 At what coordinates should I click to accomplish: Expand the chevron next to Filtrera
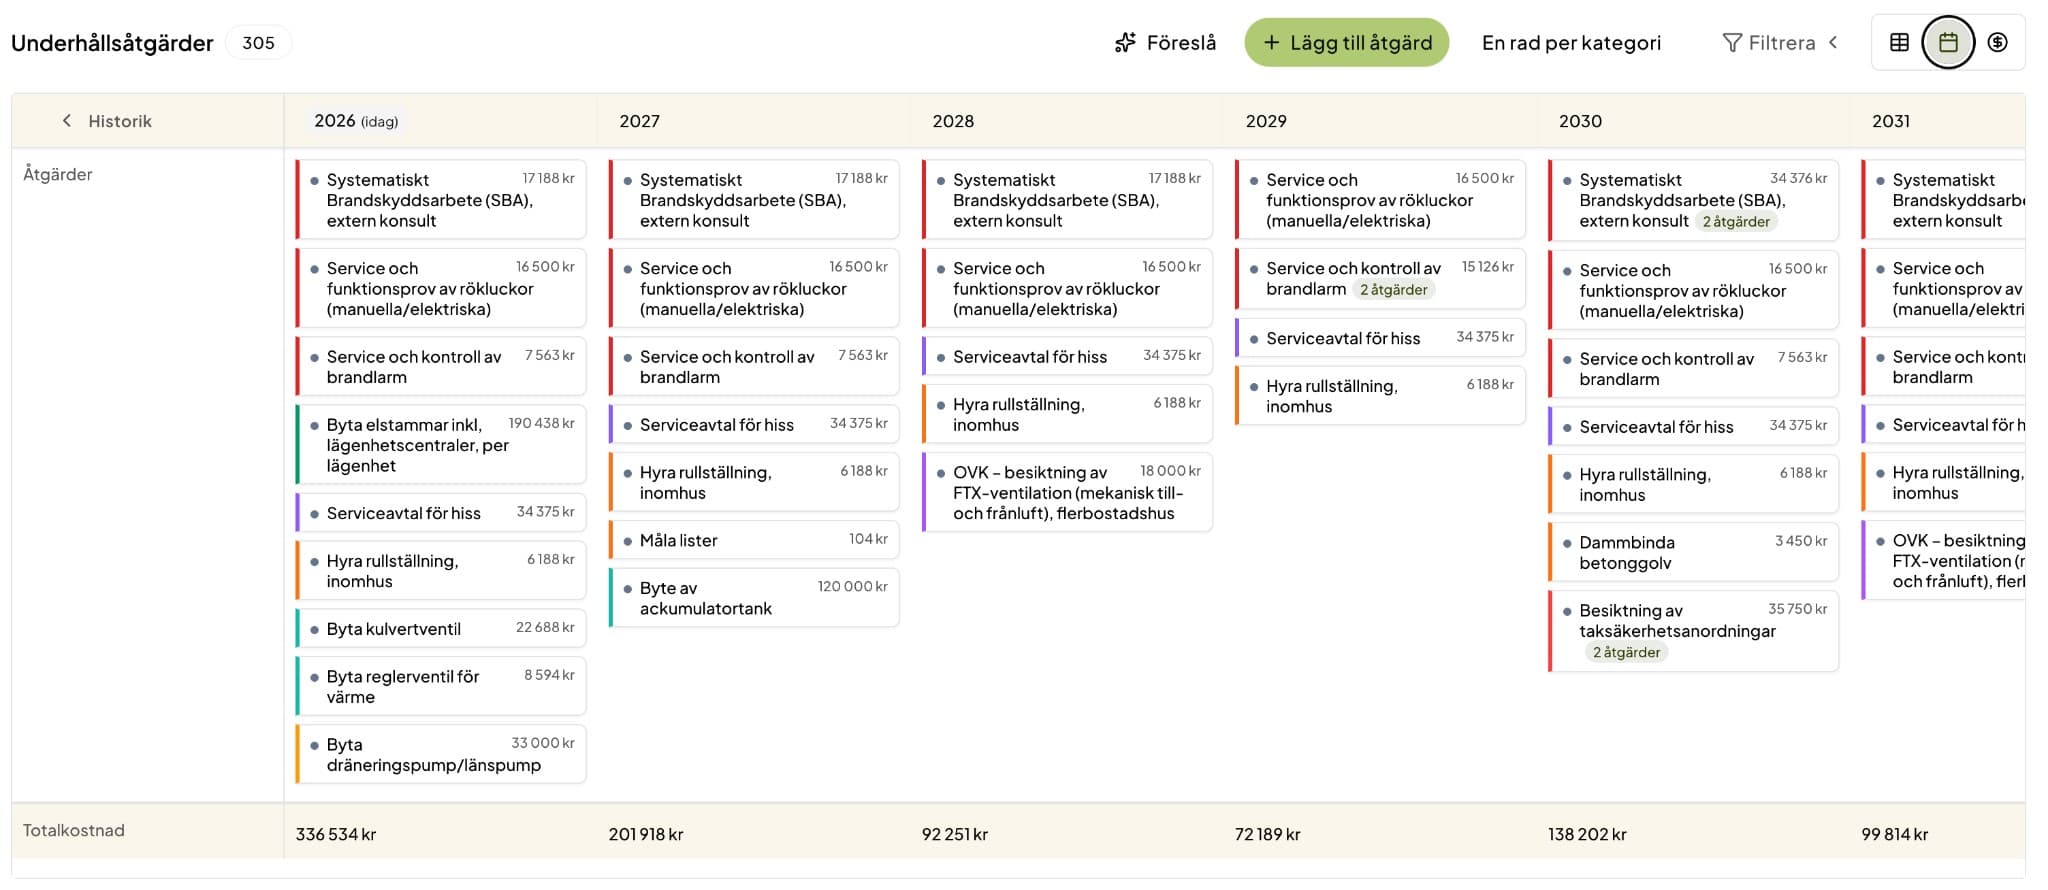(1833, 42)
